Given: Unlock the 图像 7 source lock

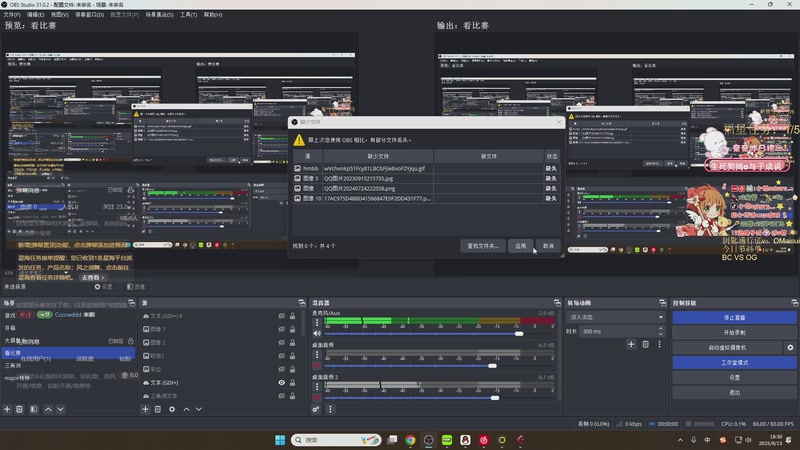Looking at the screenshot, I should point(292,330).
